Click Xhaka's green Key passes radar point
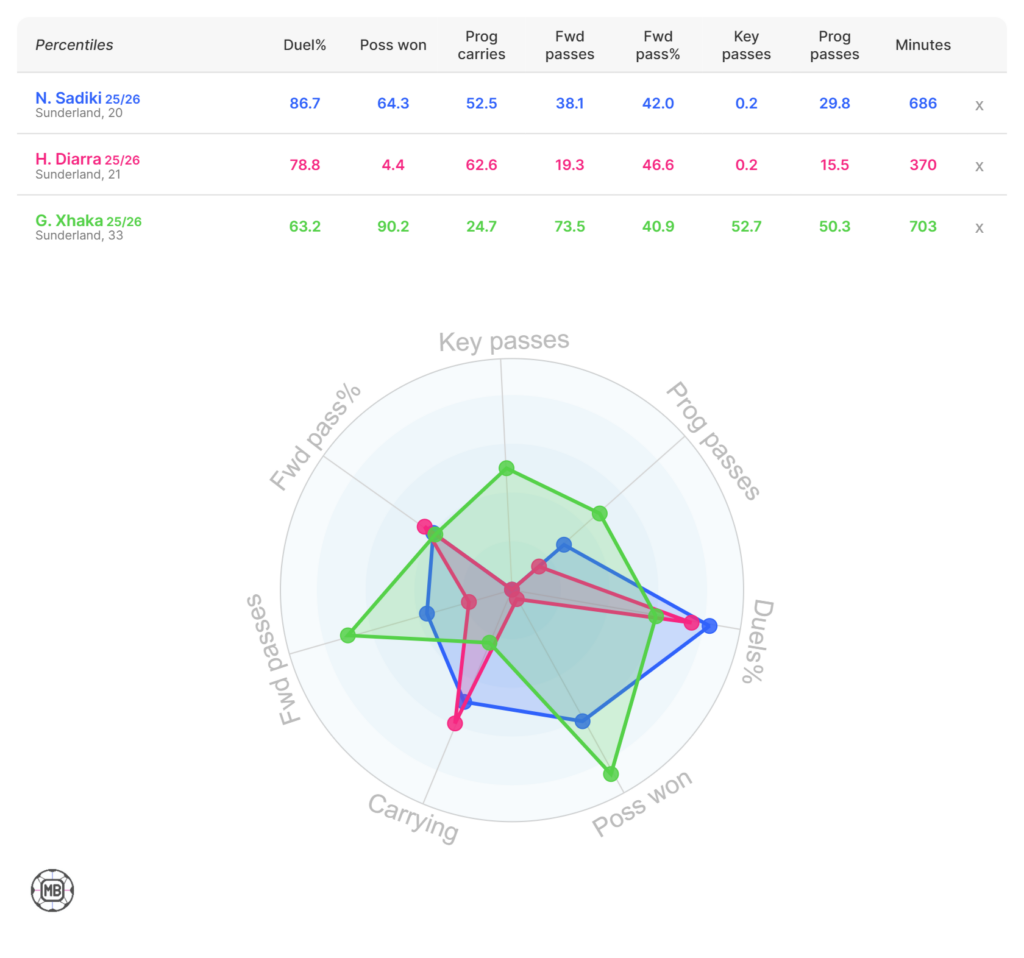Screen dimensions: 1024x958 click(x=506, y=468)
